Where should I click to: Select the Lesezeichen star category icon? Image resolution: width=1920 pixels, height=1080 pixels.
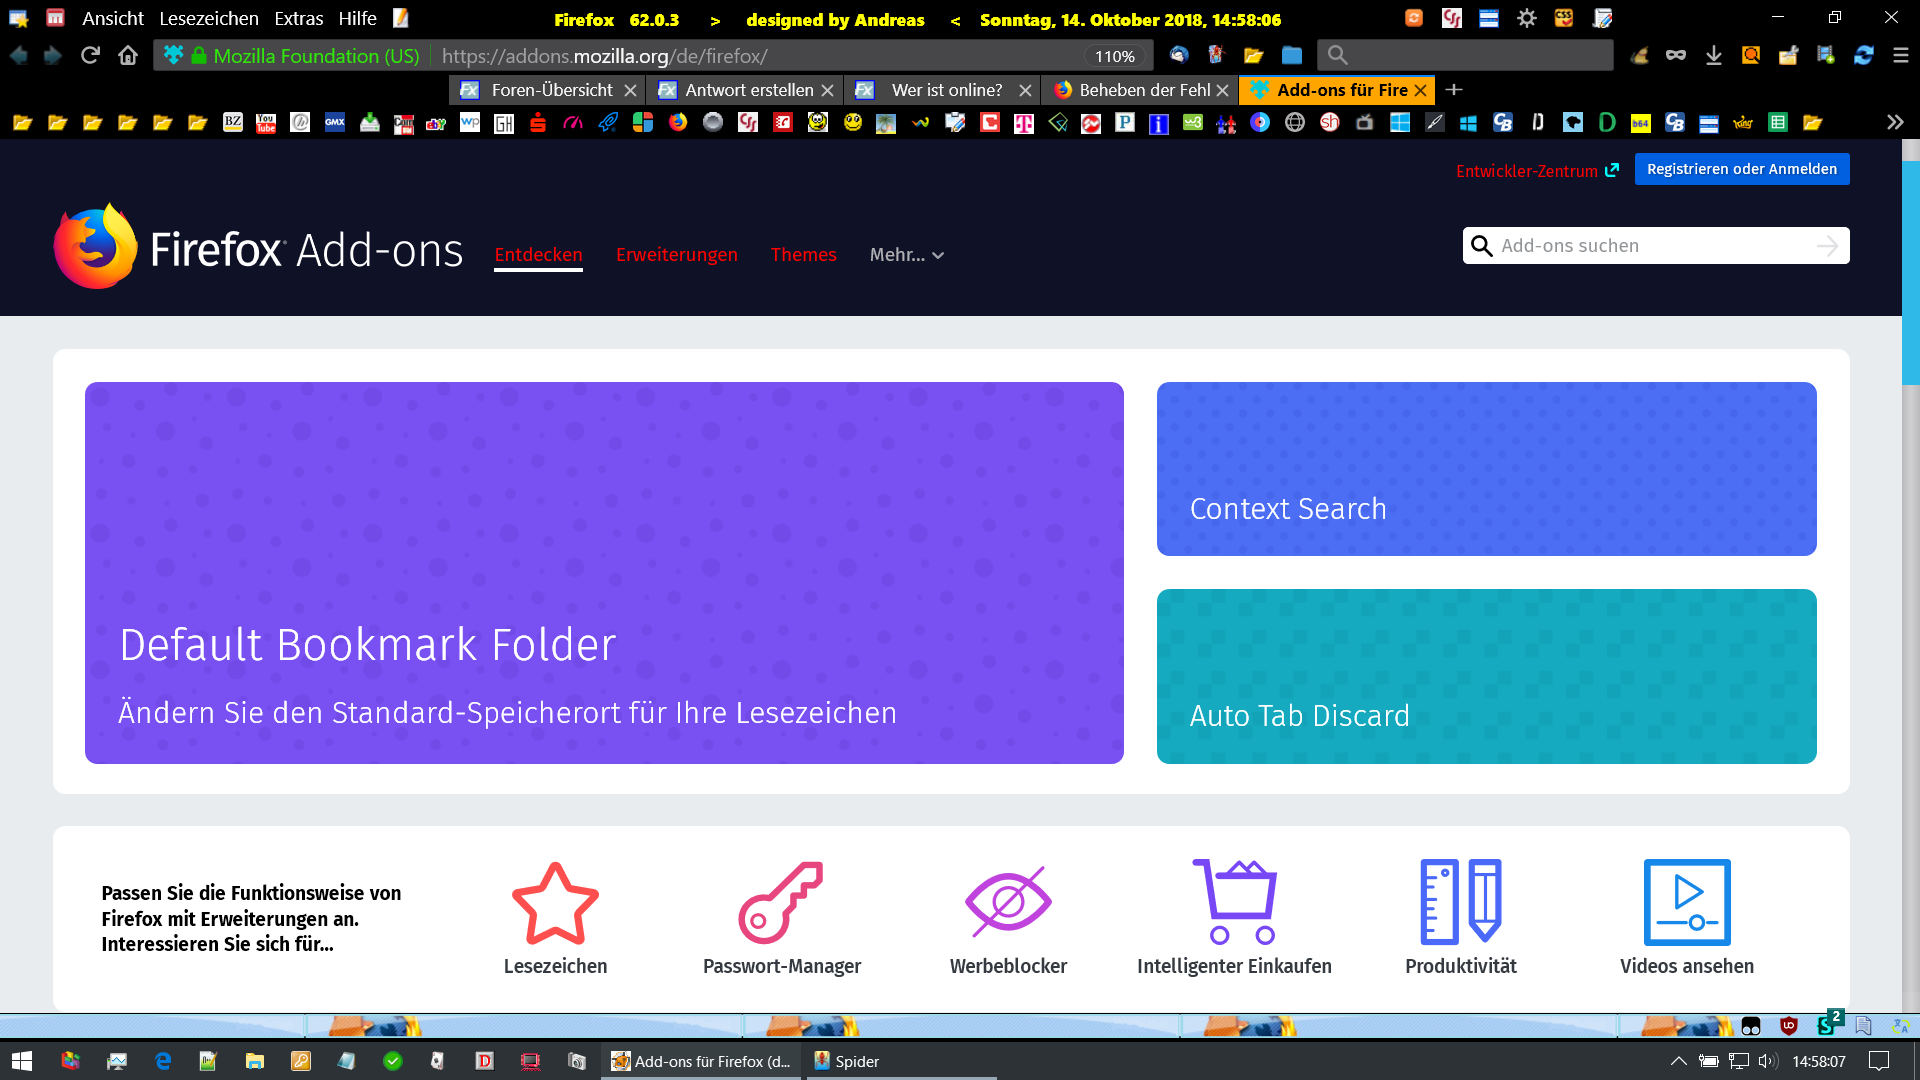tap(555, 903)
